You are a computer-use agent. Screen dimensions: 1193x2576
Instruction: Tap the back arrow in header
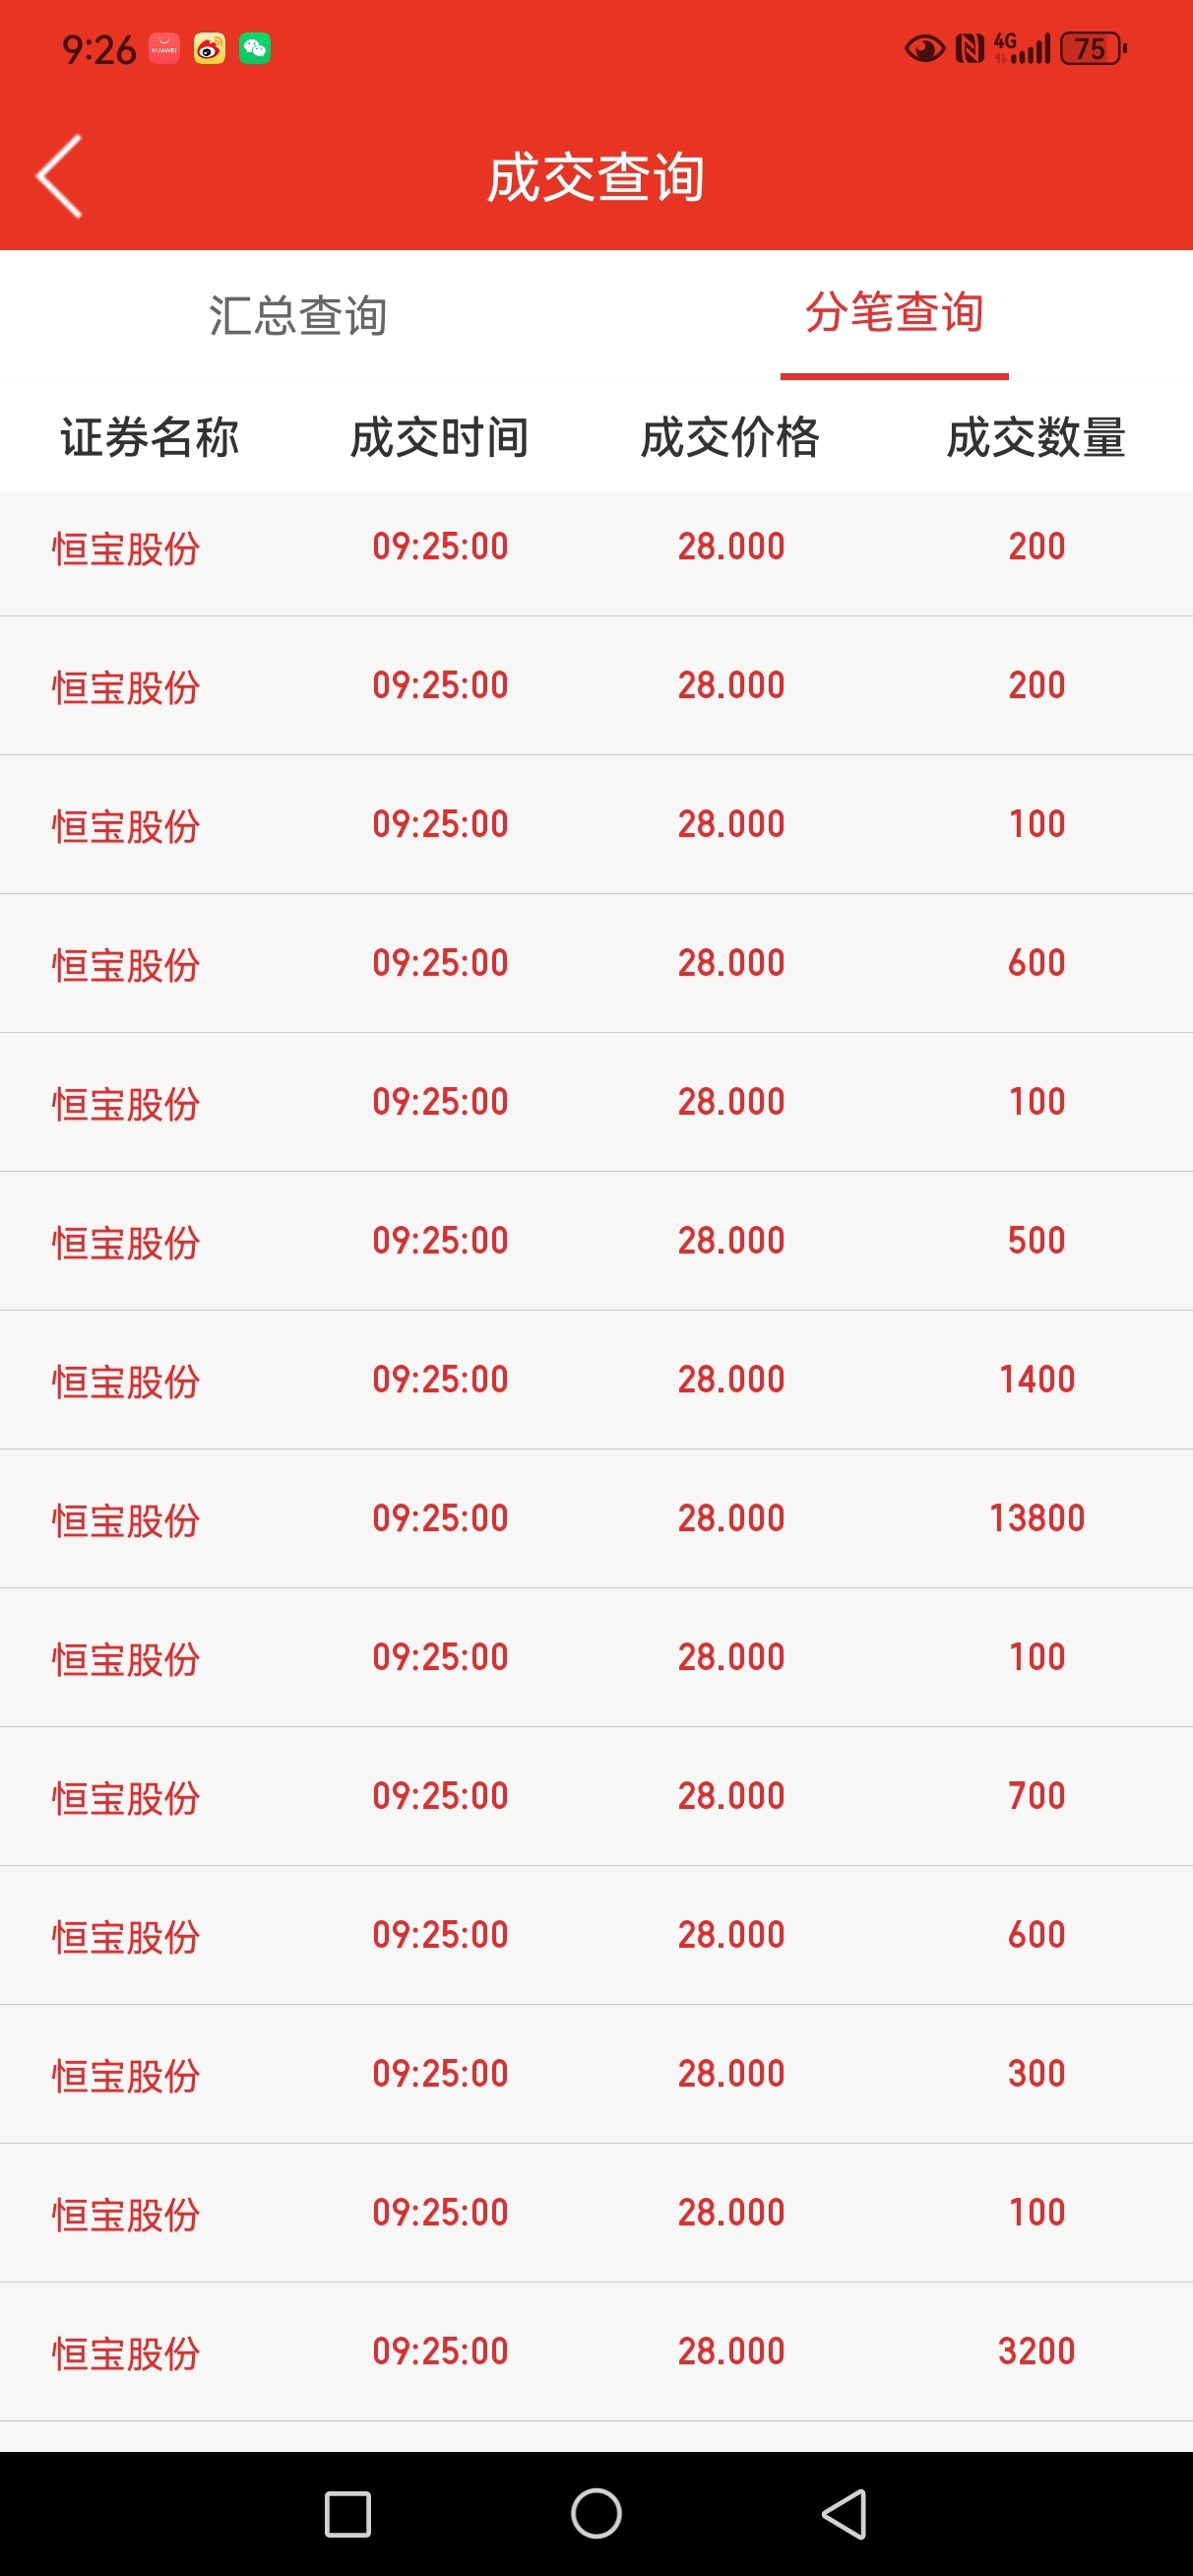59,176
